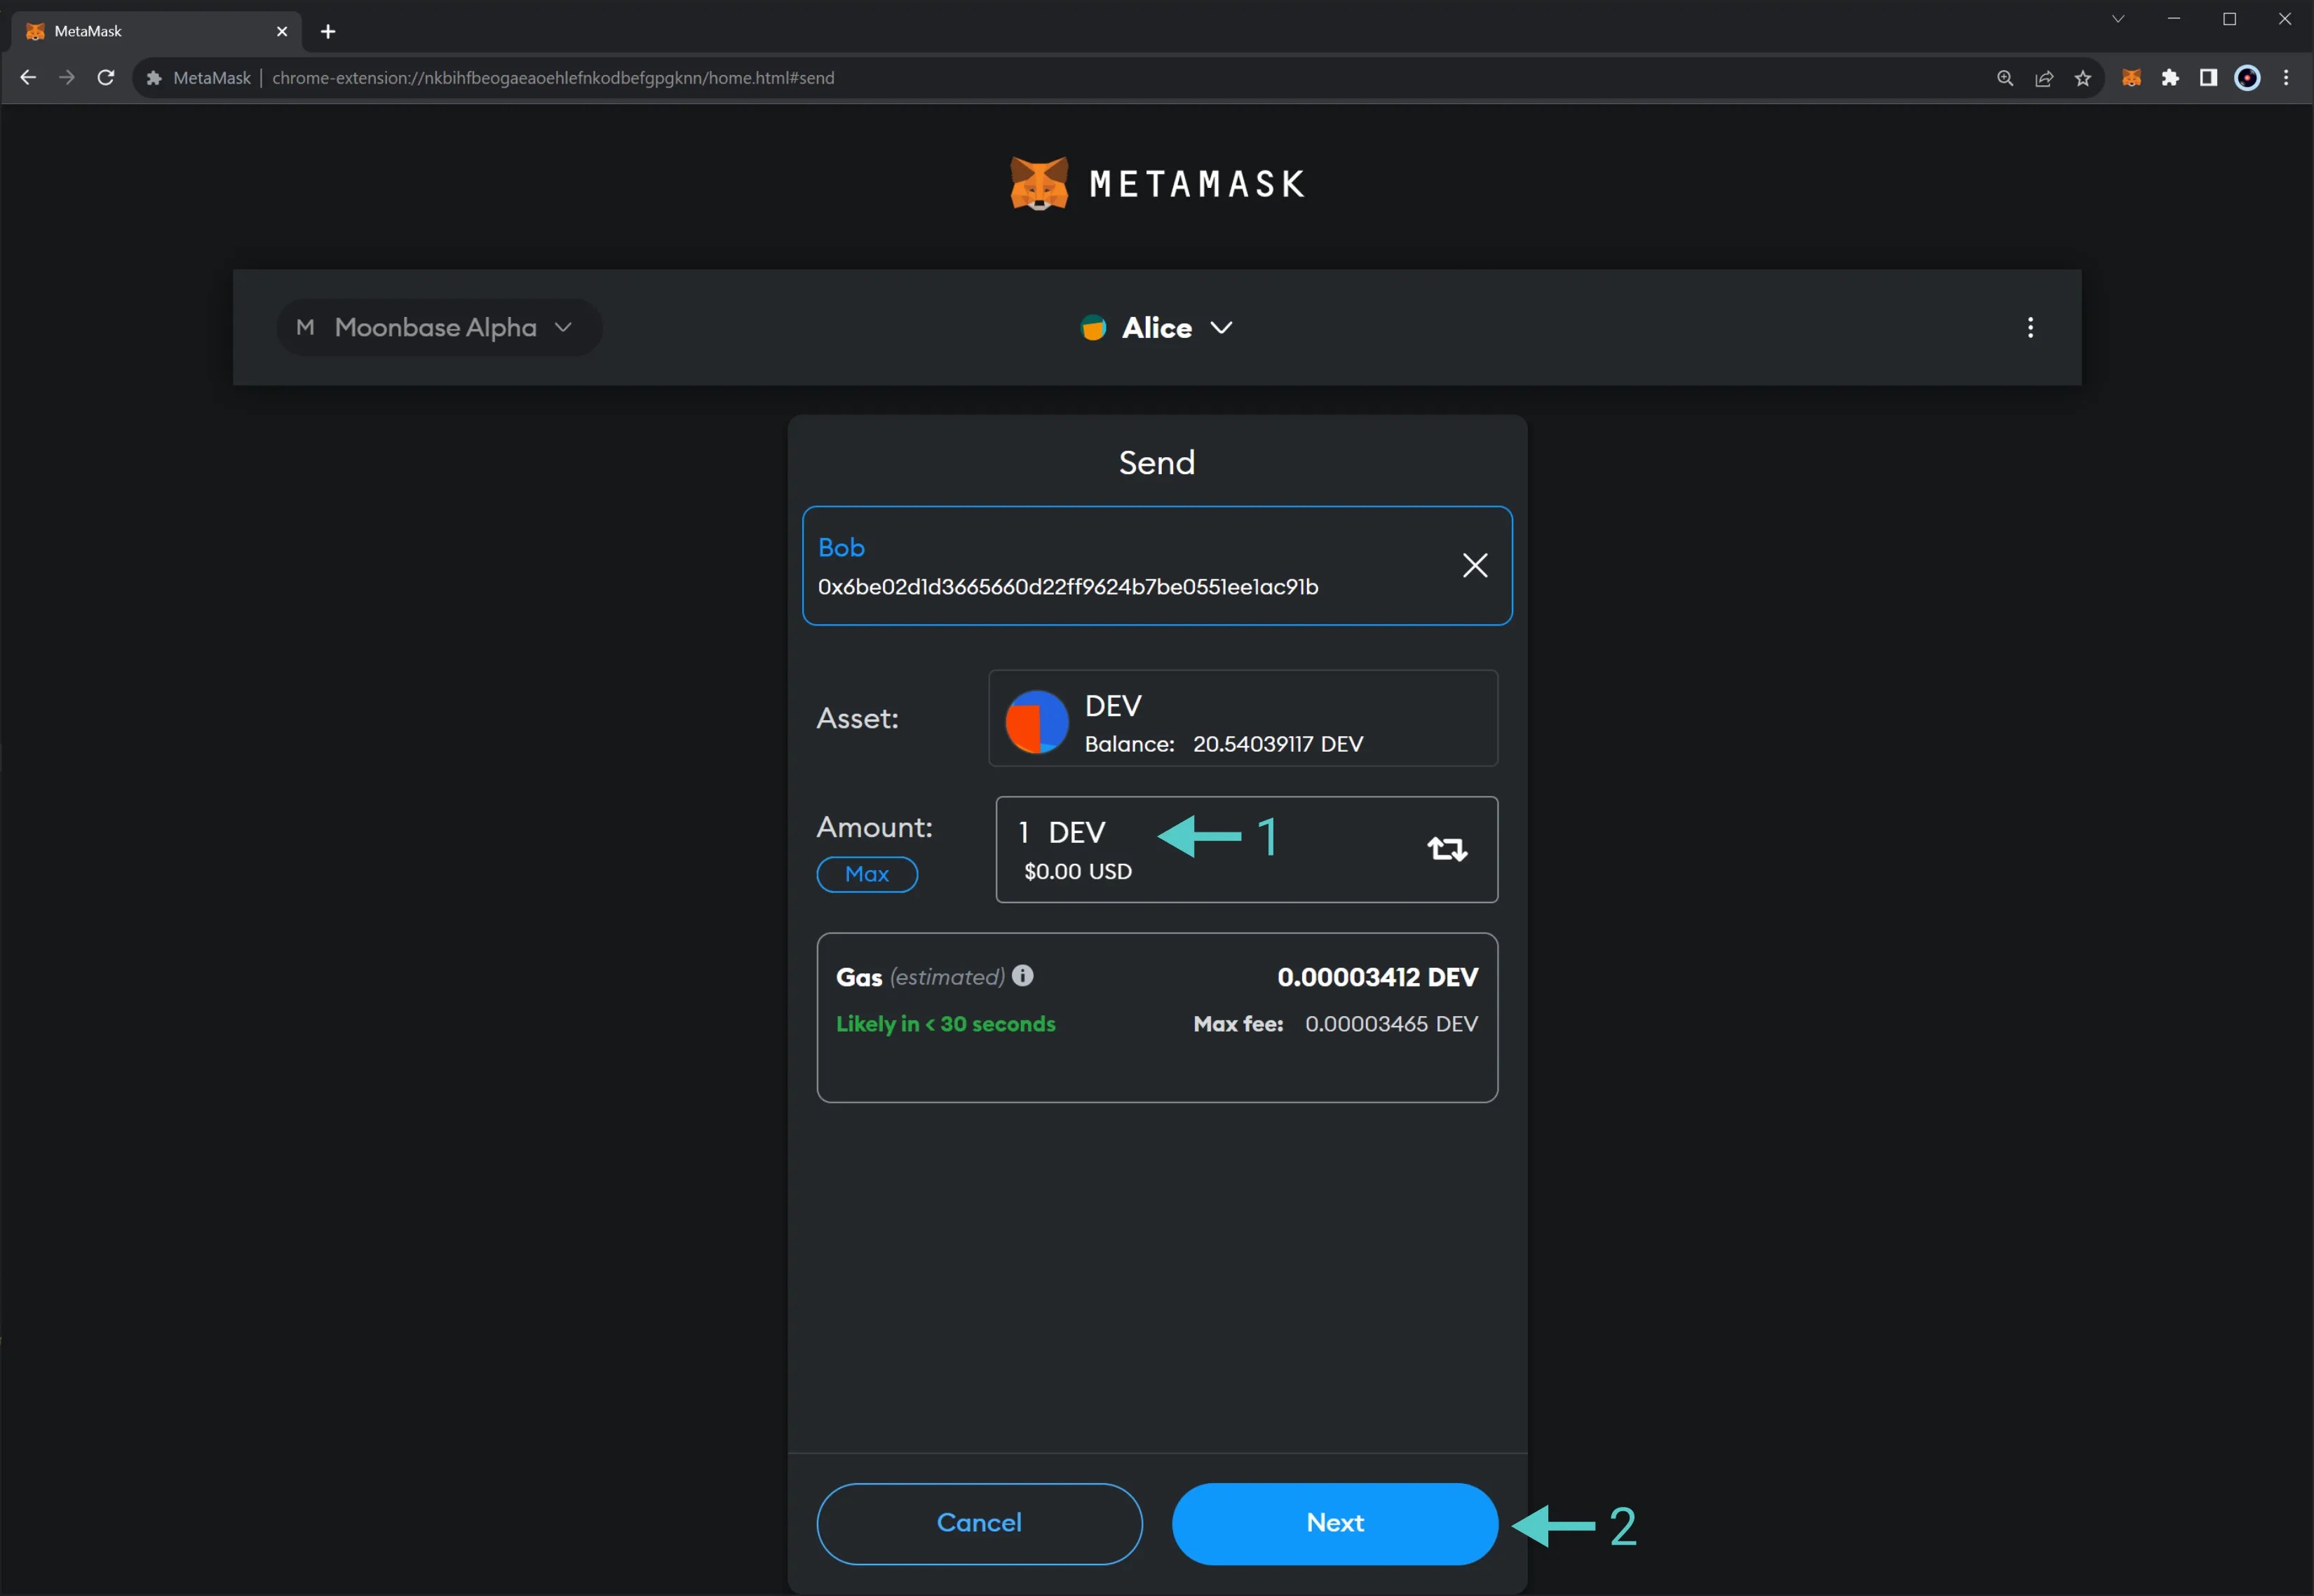
Task: Select the MetaMask browser tab
Action: point(150,31)
